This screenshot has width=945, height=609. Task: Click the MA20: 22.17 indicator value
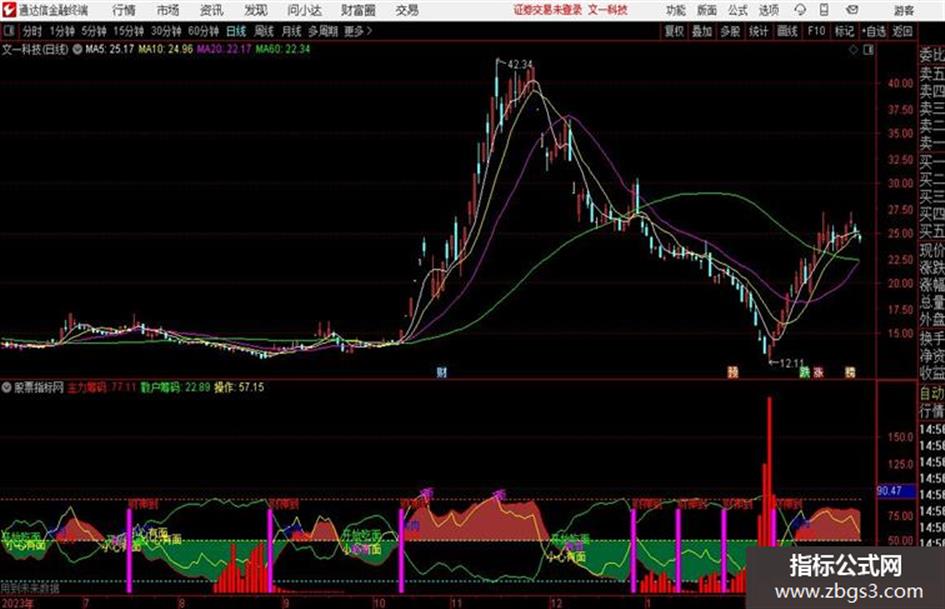(224, 49)
